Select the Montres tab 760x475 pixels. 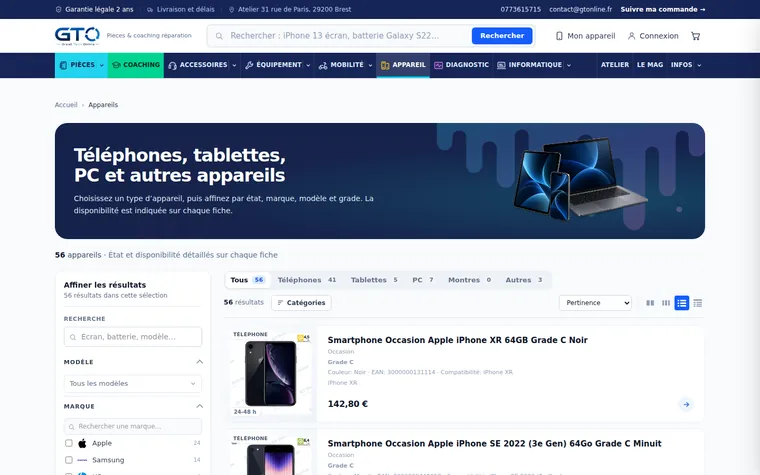point(470,280)
